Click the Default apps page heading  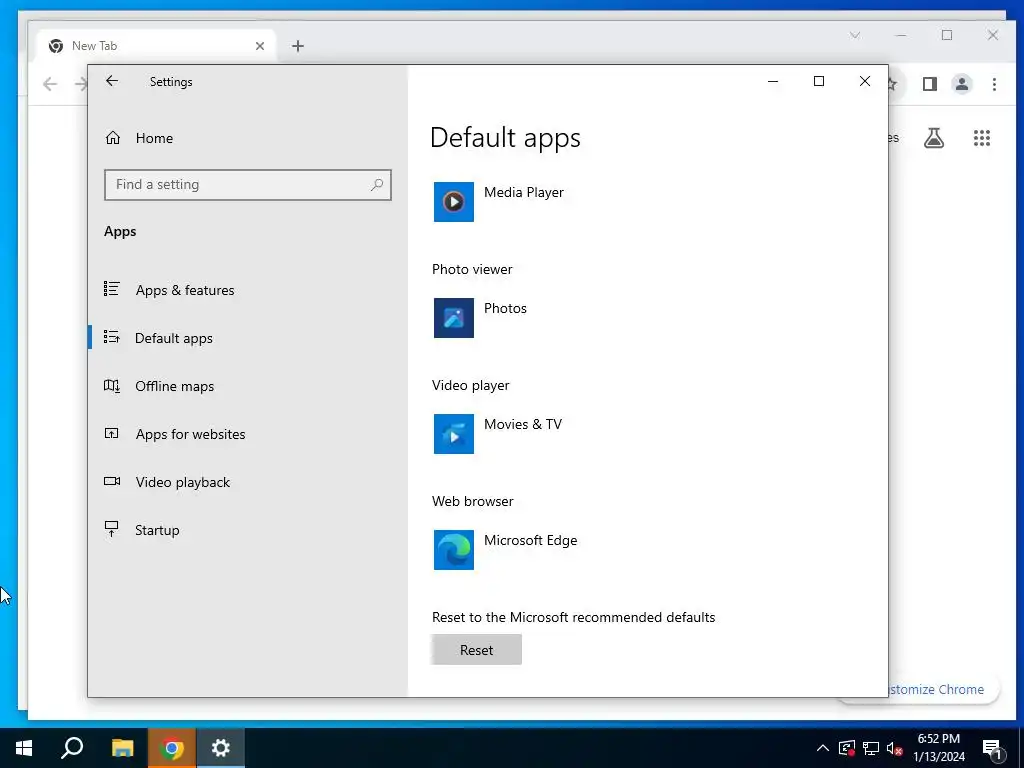(x=505, y=138)
